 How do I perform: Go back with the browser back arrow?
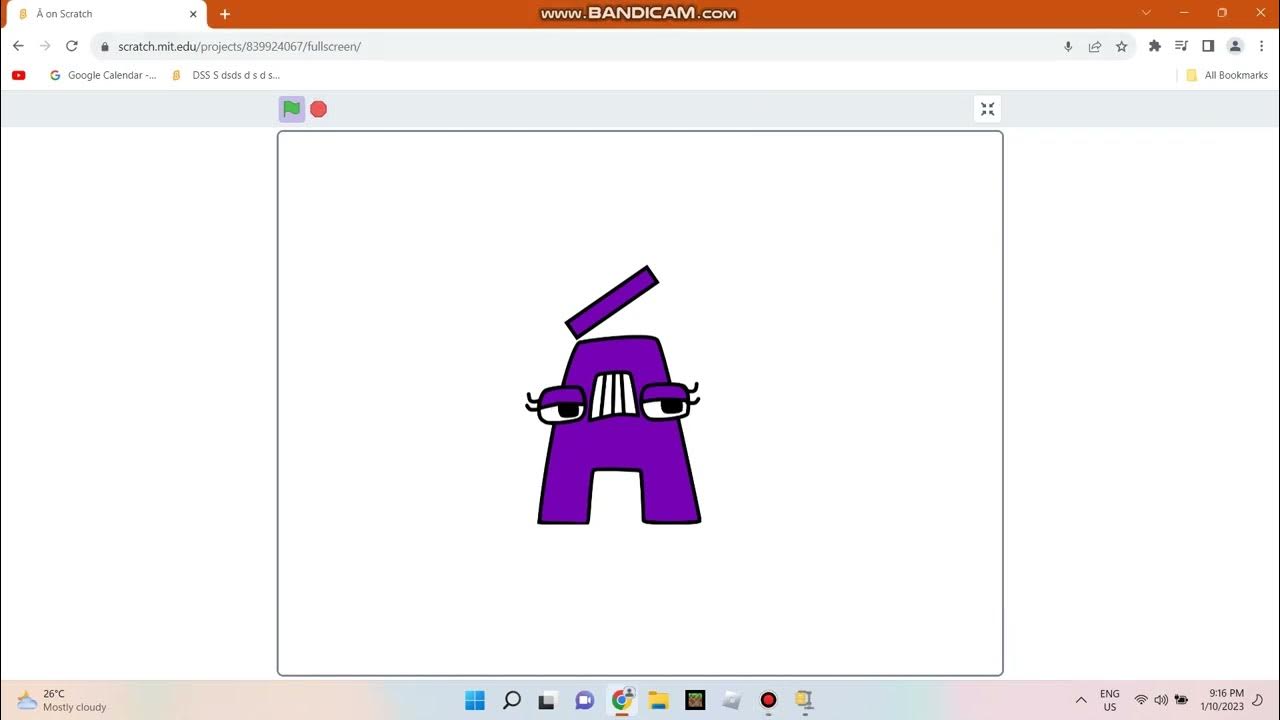click(x=18, y=46)
